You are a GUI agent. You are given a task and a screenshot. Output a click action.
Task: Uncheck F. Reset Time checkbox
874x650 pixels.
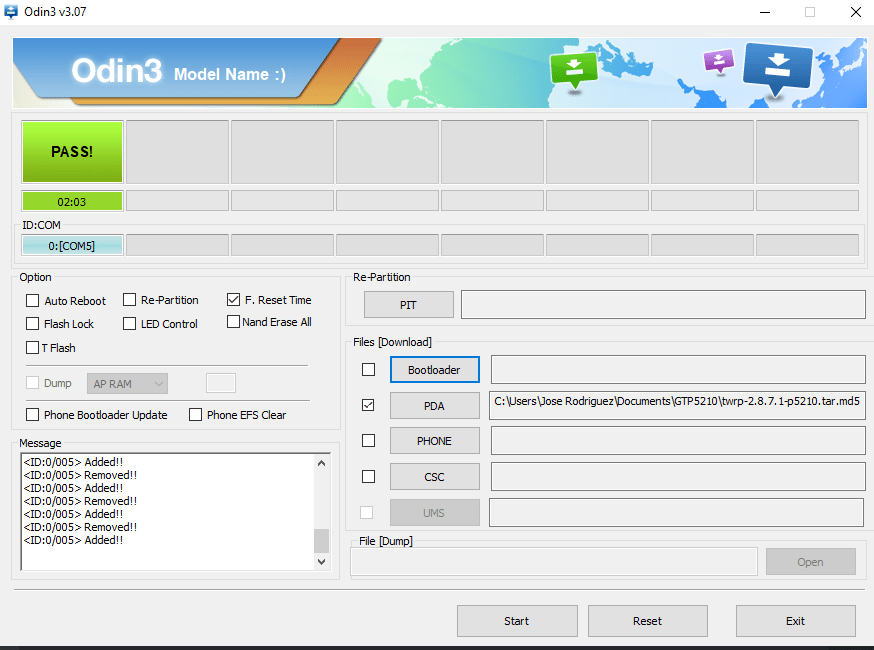coord(233,299)
